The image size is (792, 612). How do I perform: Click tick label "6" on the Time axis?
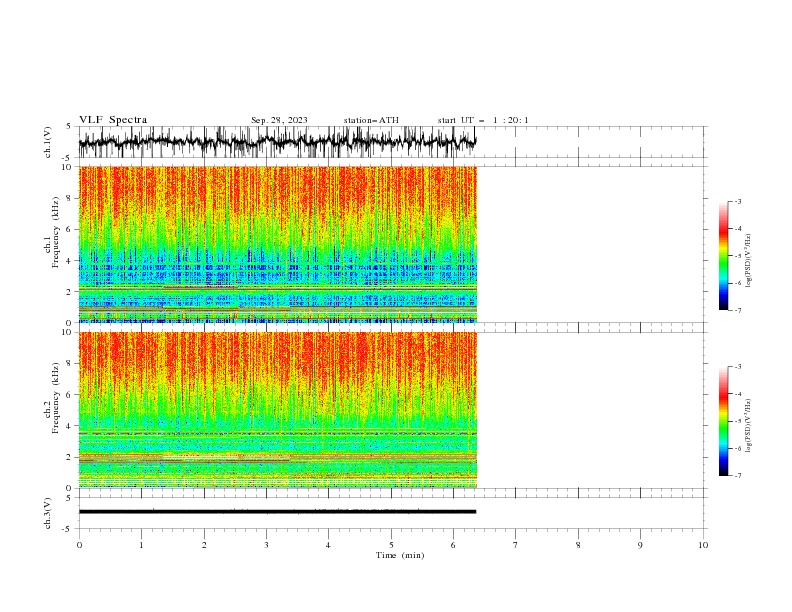click(453, 545)
